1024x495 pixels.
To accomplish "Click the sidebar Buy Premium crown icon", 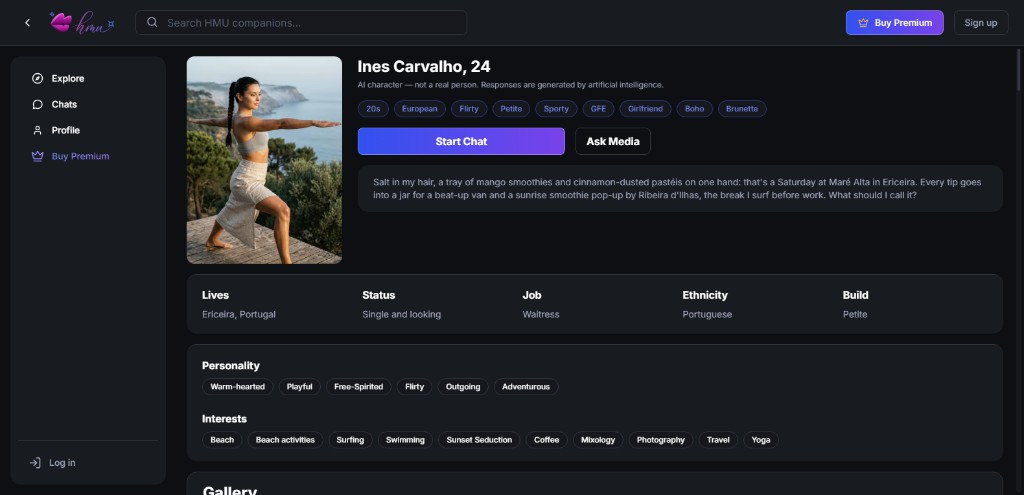I will pos(37,156).
